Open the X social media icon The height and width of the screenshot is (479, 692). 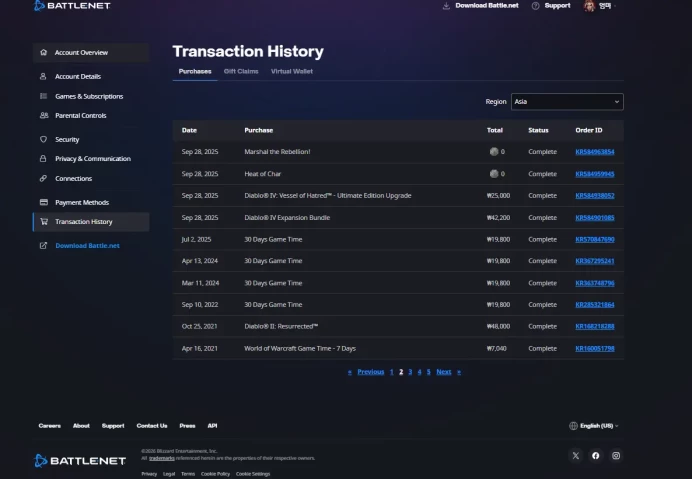click(x=575, y=456)
